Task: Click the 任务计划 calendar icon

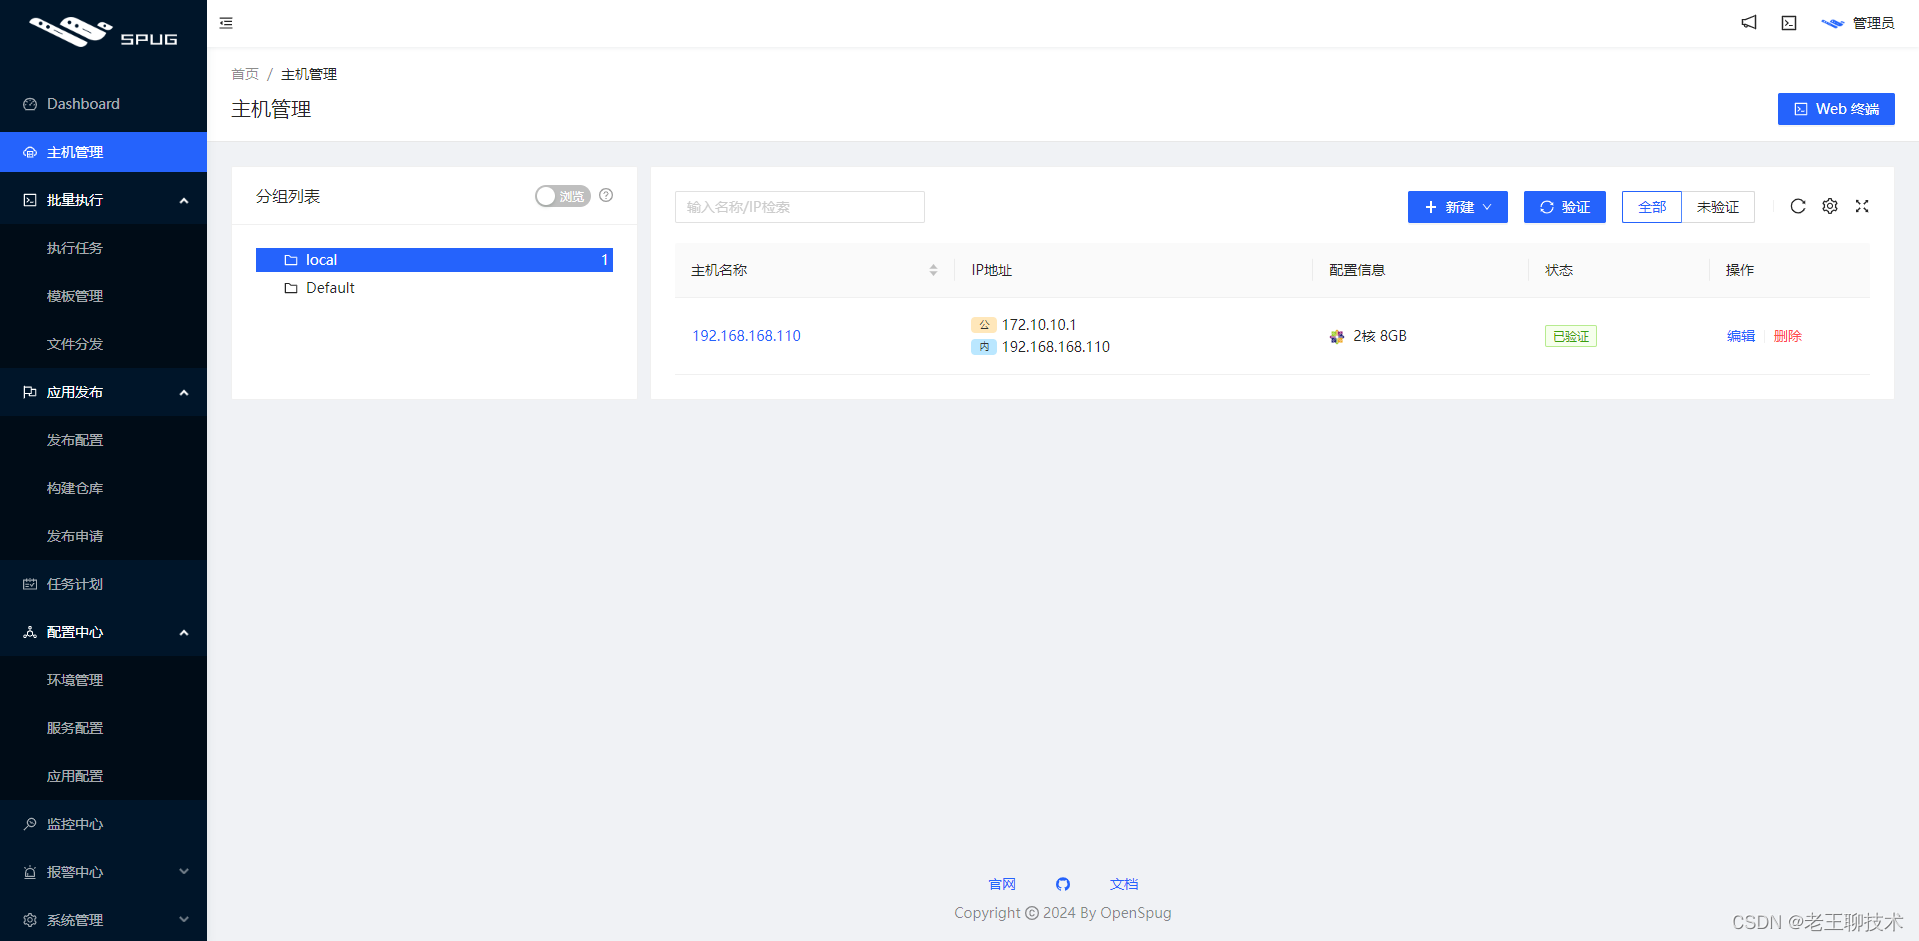Action: coord(30,584)
